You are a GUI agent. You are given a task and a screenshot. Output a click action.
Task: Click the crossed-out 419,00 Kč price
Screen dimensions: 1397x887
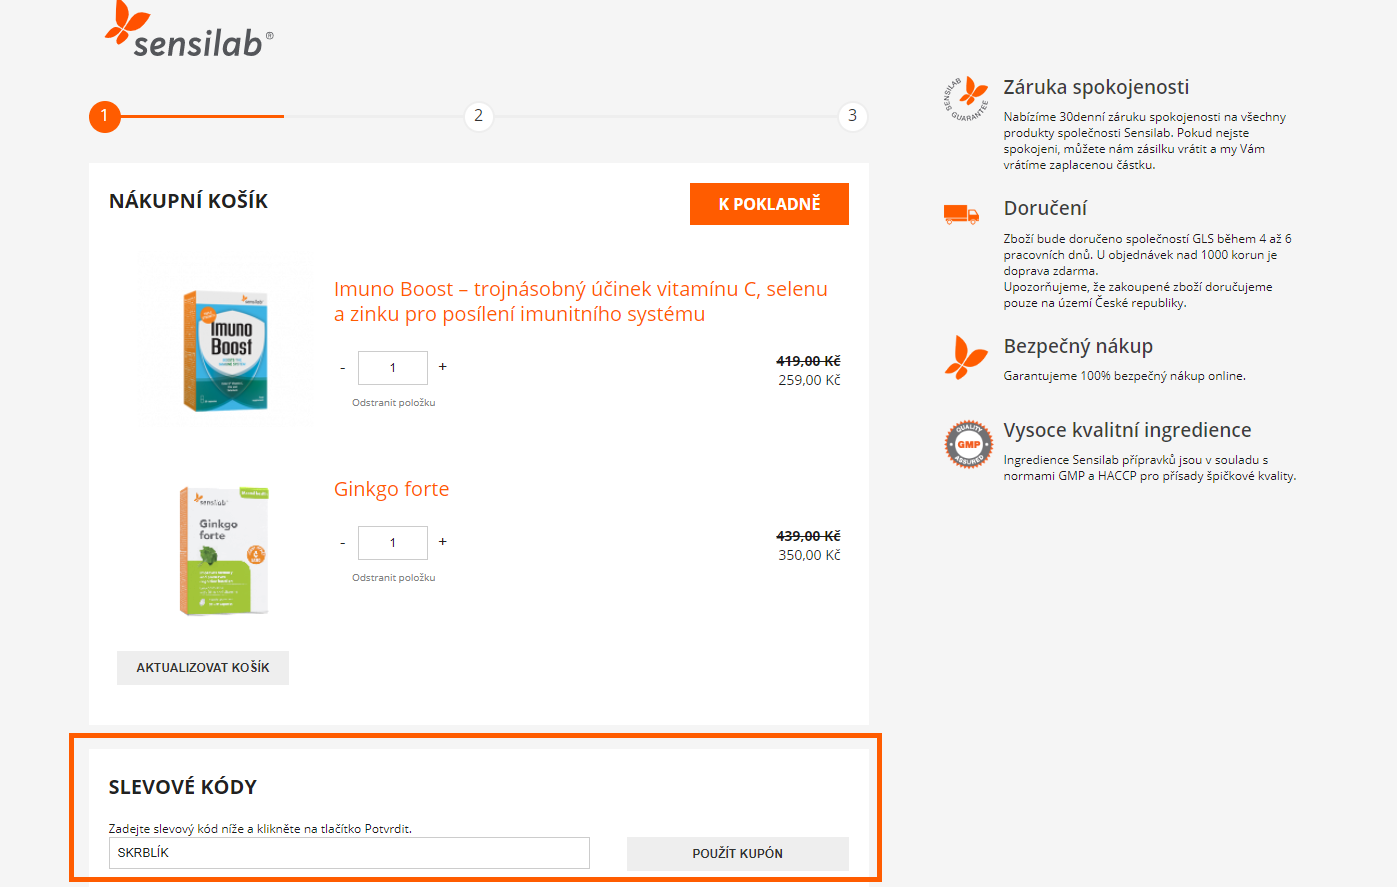[808, 361]
